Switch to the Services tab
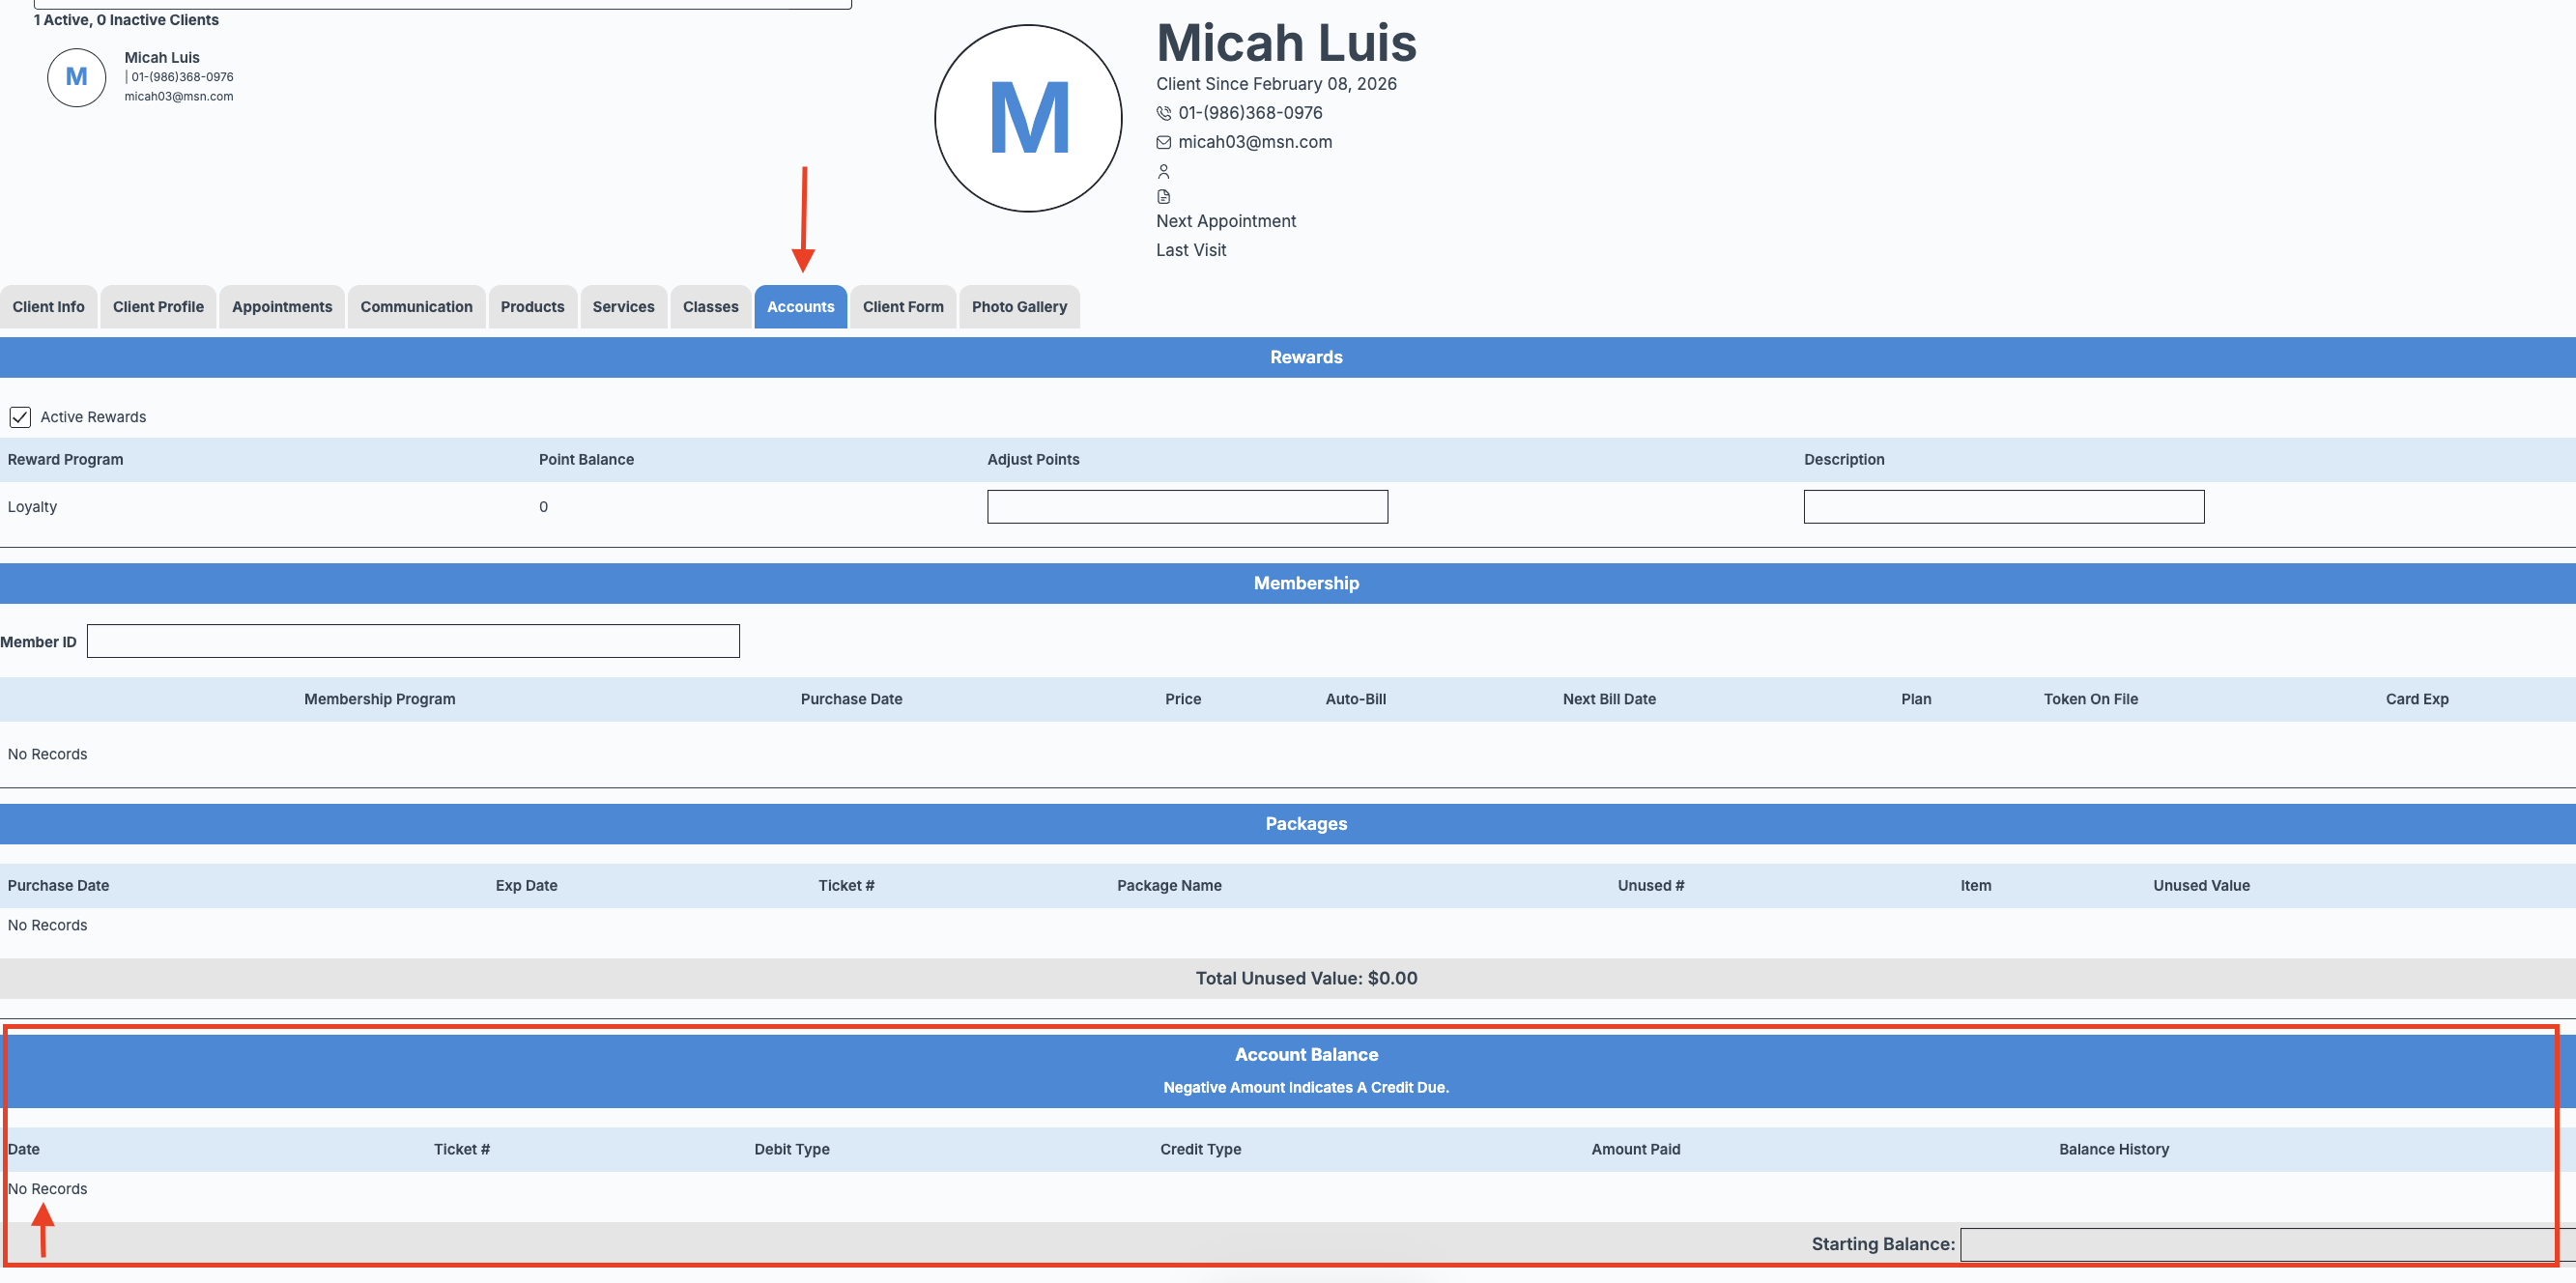Image resolution: width=2576 pixels, height=1283 pixels. point(623,307)
